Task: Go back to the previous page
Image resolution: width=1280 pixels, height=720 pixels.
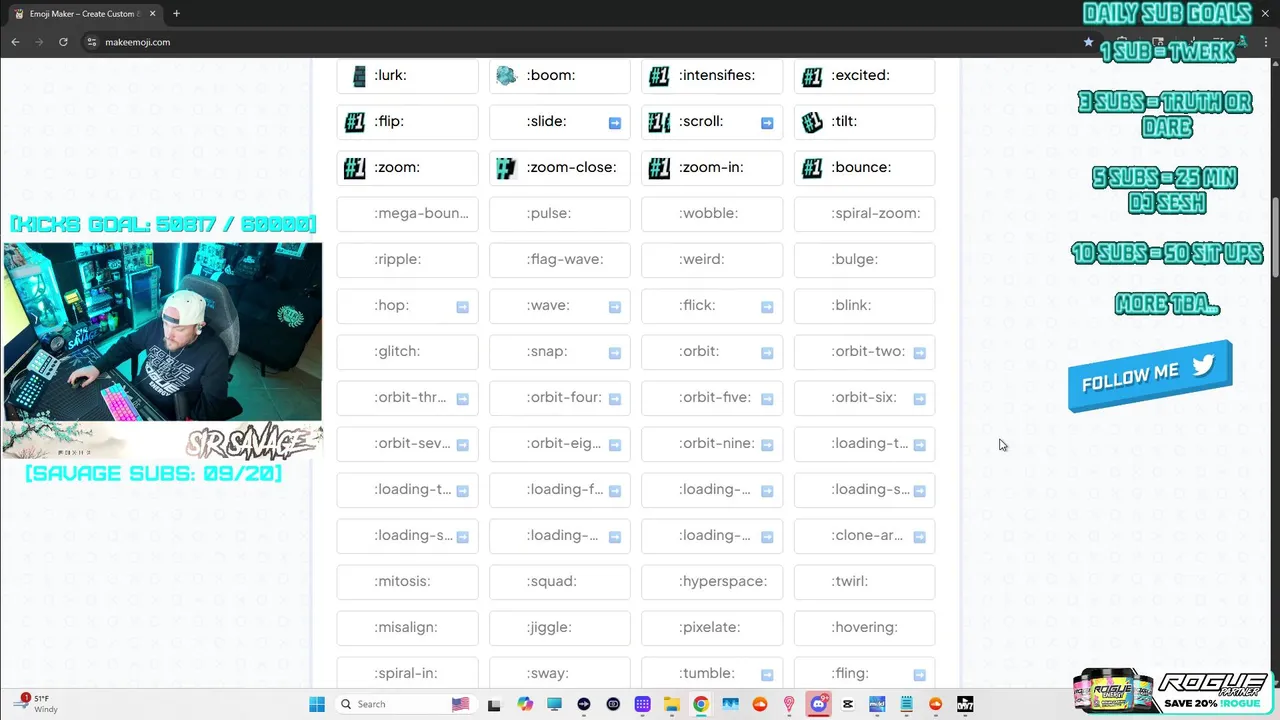Action: 15,42
